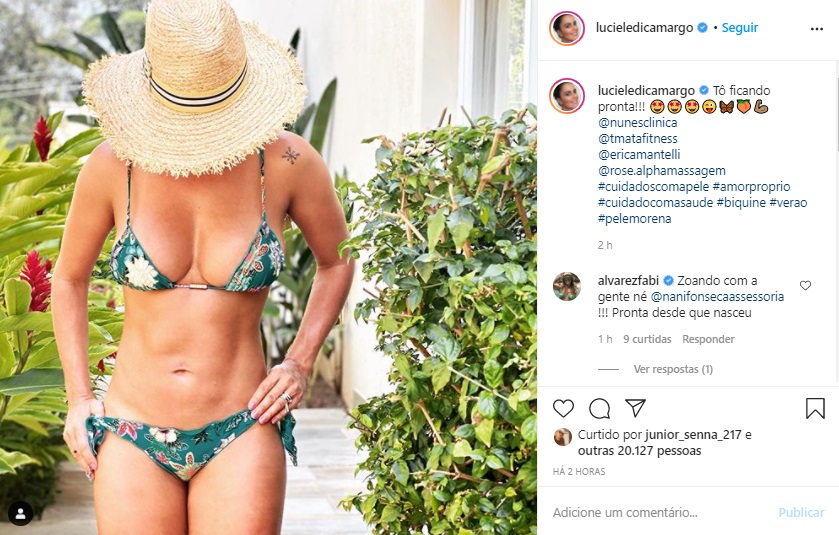The width and height of the screenshot is (839, 535).
Task: Open @nunesclinica mention link
Action: point(637,123)
